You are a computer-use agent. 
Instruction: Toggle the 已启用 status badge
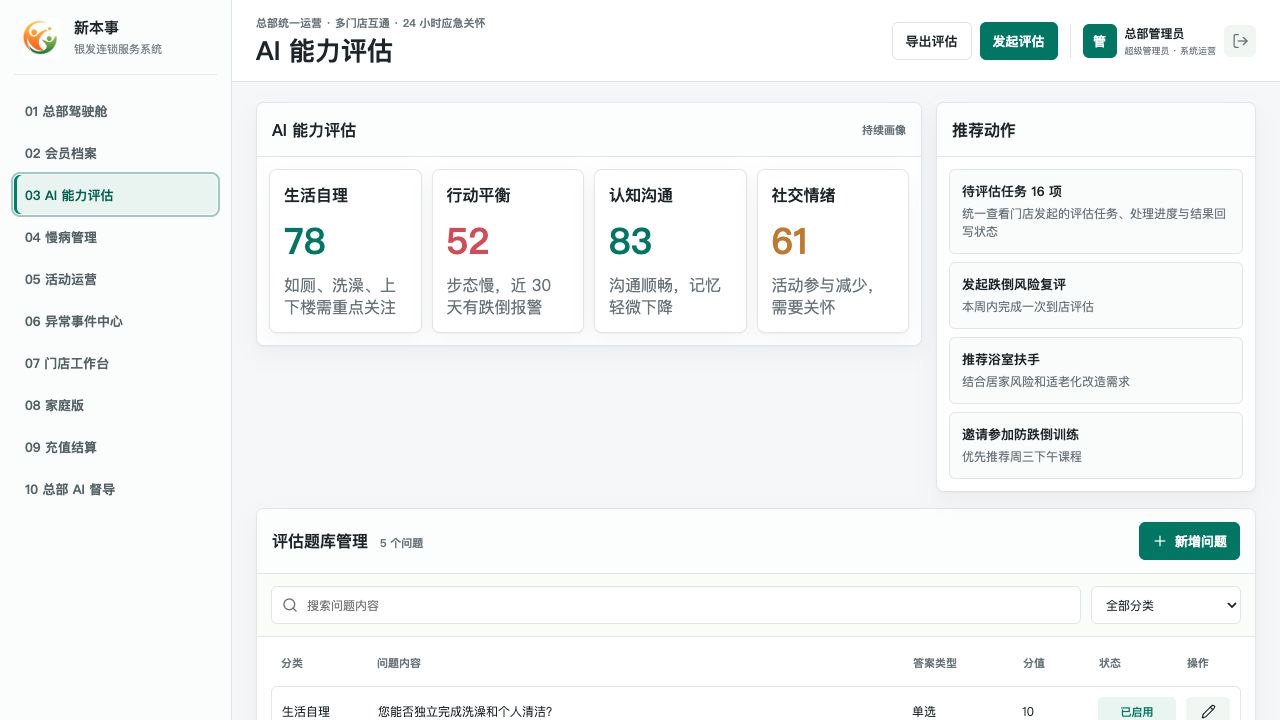[x=1136, y=711]
